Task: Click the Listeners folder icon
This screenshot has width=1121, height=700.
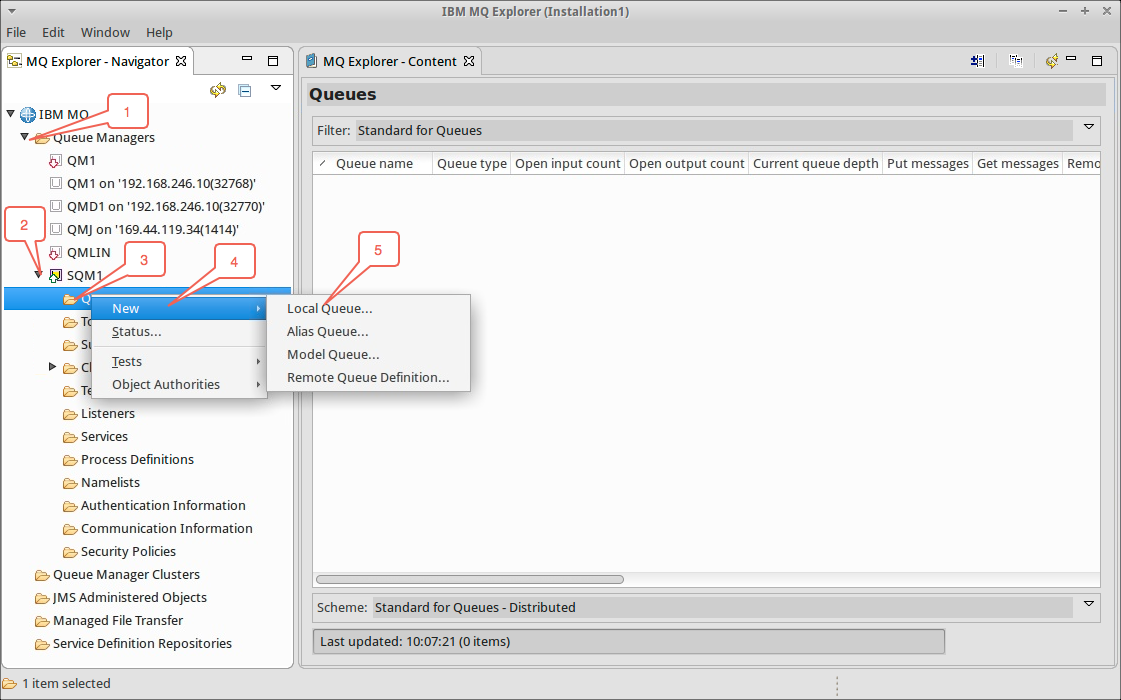Action: tap(70, 414)
